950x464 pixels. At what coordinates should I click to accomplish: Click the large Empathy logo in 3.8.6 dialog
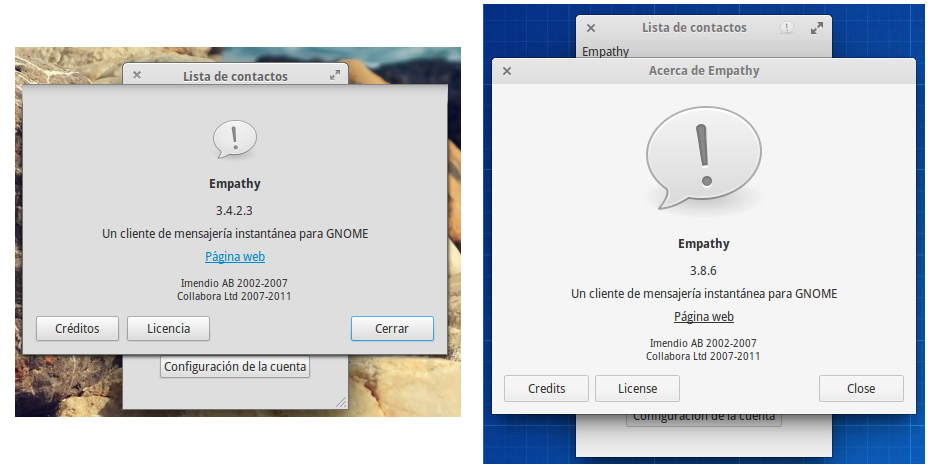703,157
